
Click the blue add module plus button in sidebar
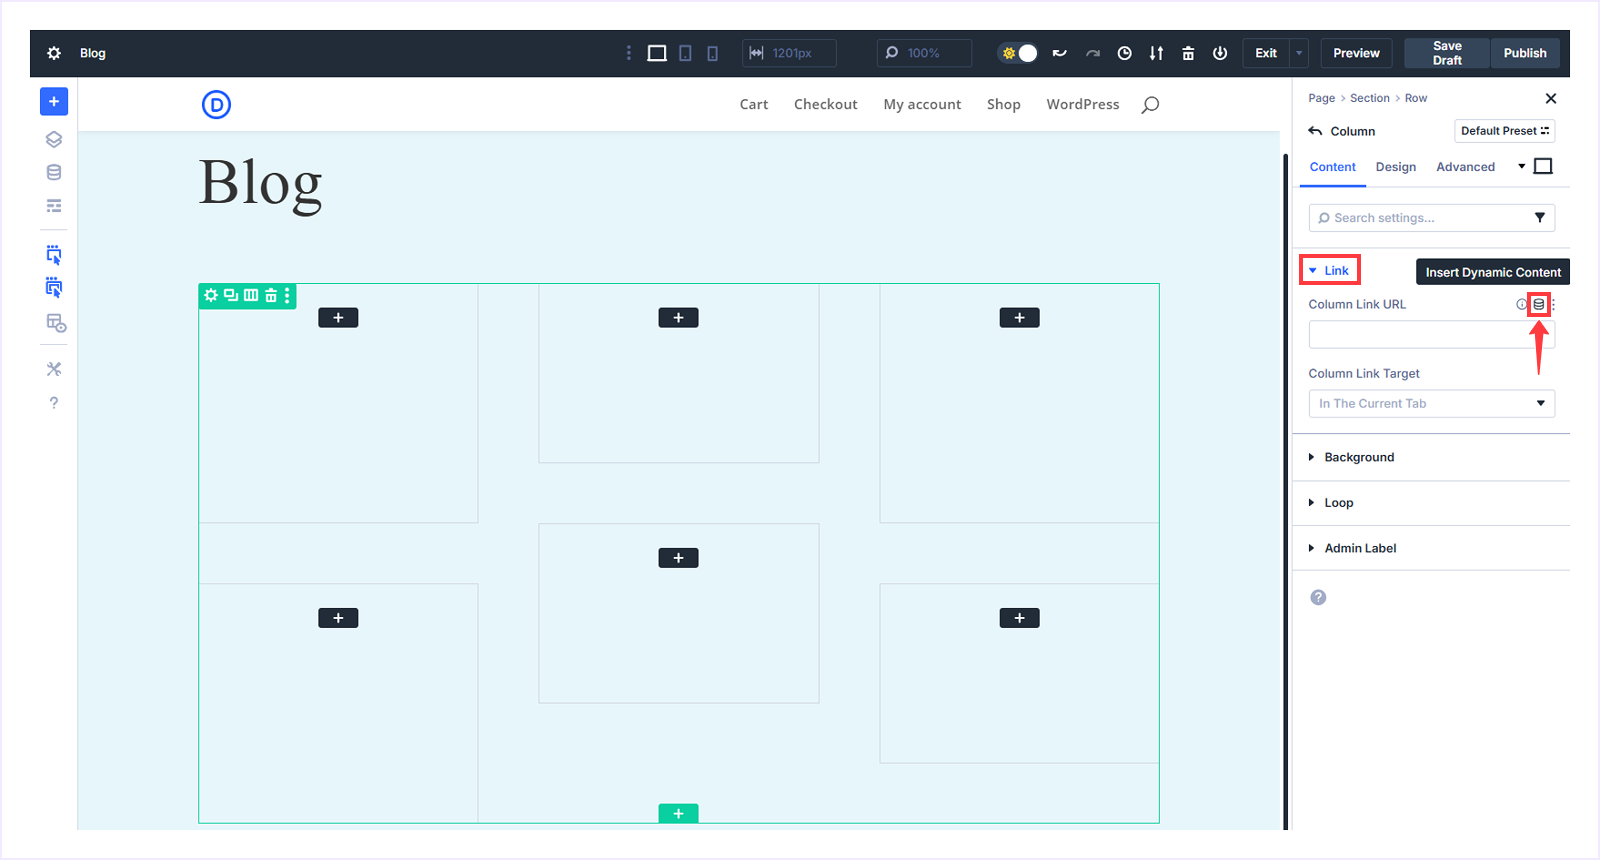click(54, 101)
